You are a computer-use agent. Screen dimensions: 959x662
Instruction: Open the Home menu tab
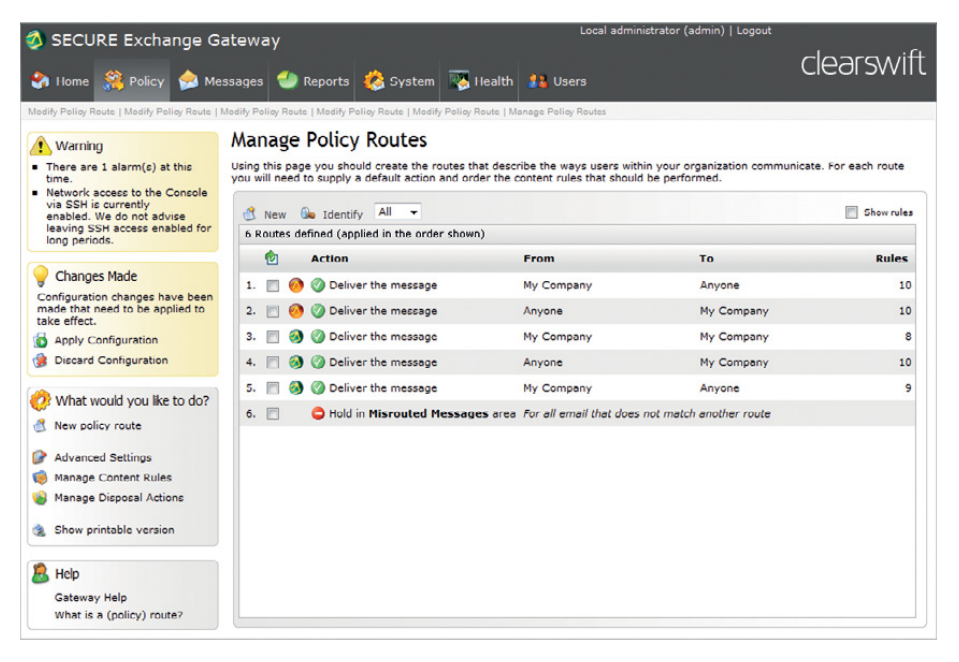60,81
